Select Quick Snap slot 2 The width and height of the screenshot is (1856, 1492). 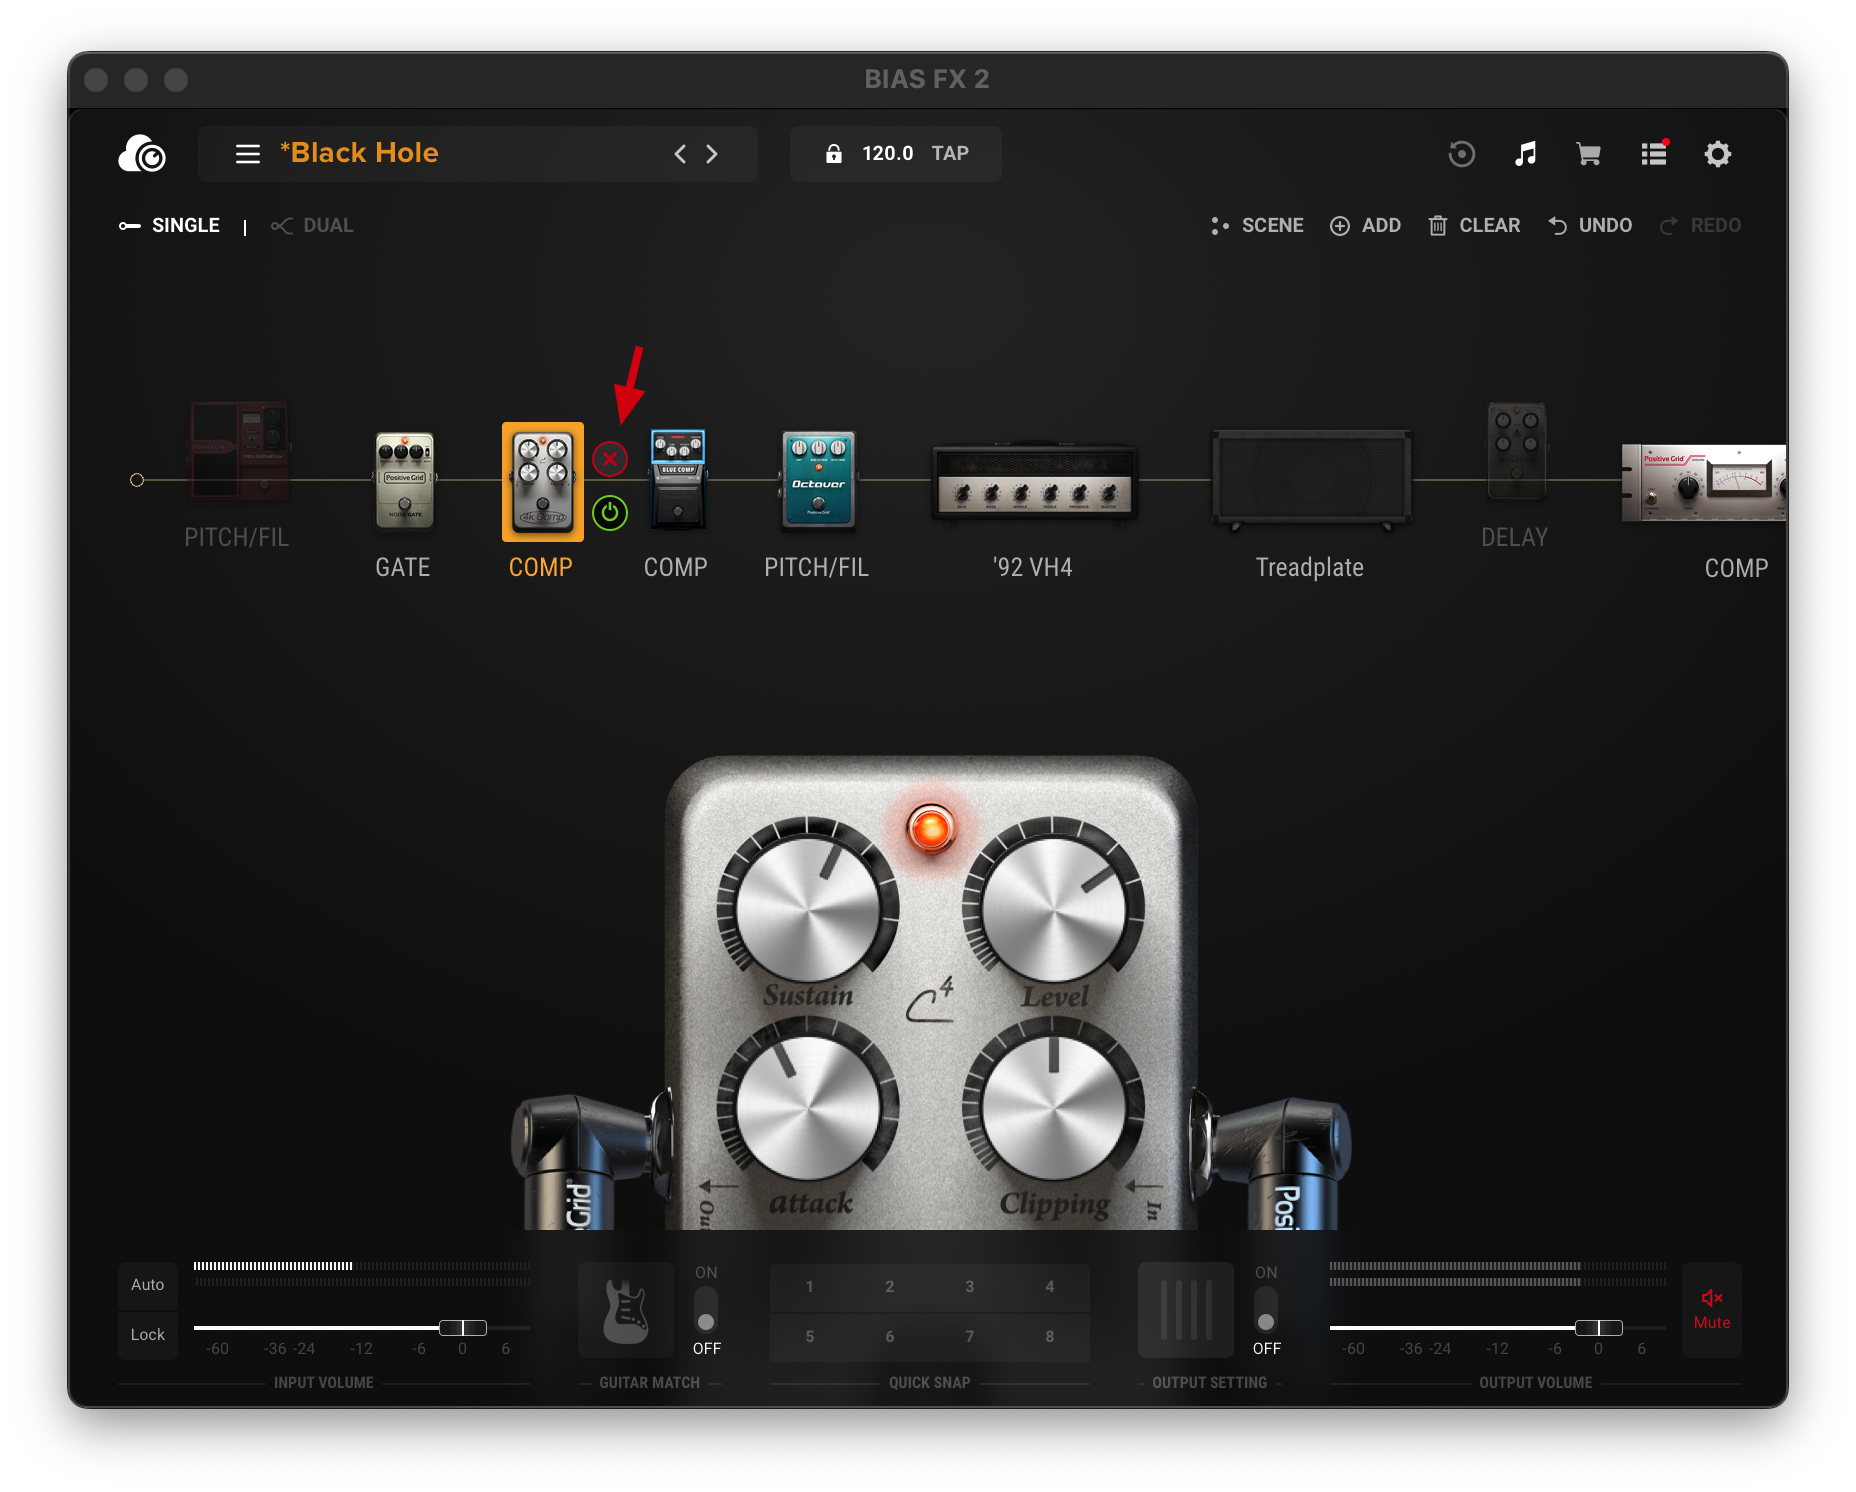click(889, 1287)
